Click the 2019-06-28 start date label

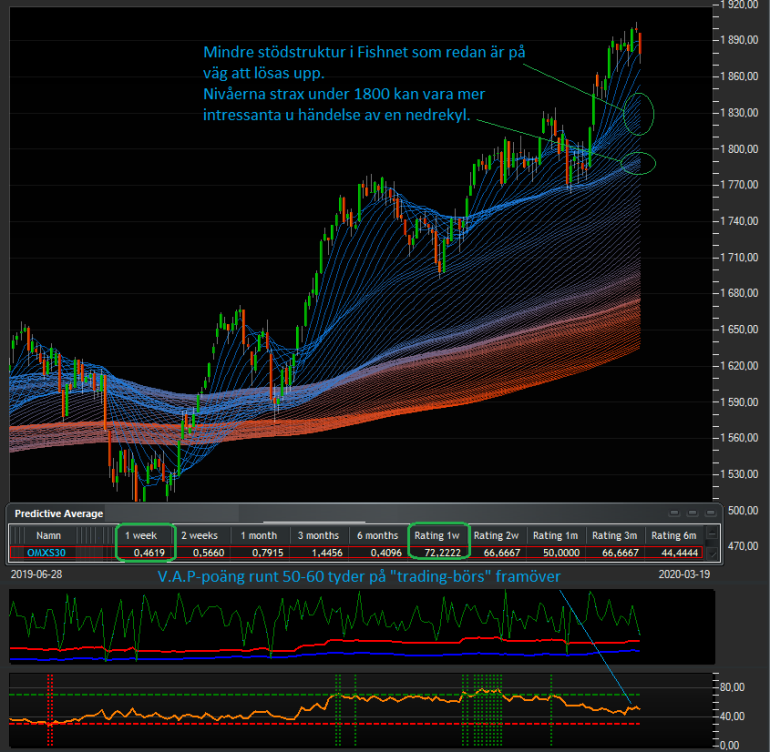click(x=36, y=574)
